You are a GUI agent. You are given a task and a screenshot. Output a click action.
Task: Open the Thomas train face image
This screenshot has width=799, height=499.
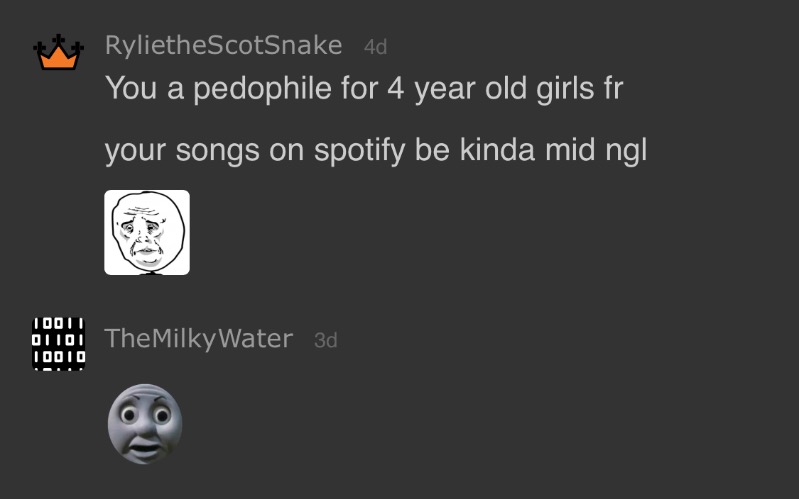coord(145,424)
